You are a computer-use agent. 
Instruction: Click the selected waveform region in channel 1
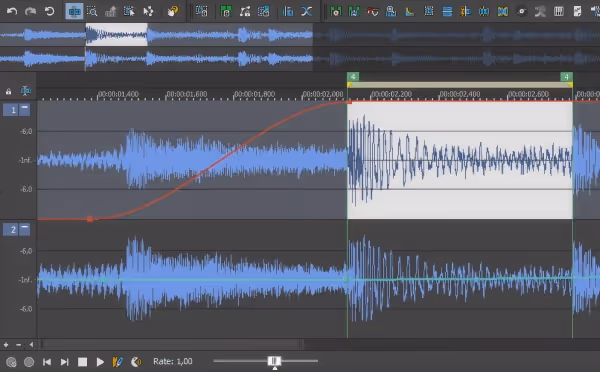(x=460, y=160)
